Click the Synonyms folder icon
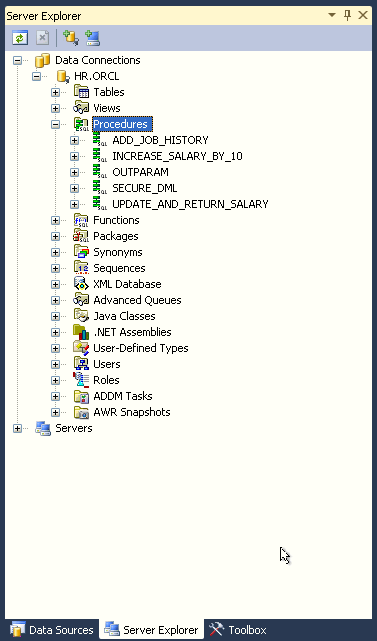The image size is (377, 641). tap(81, 252)
